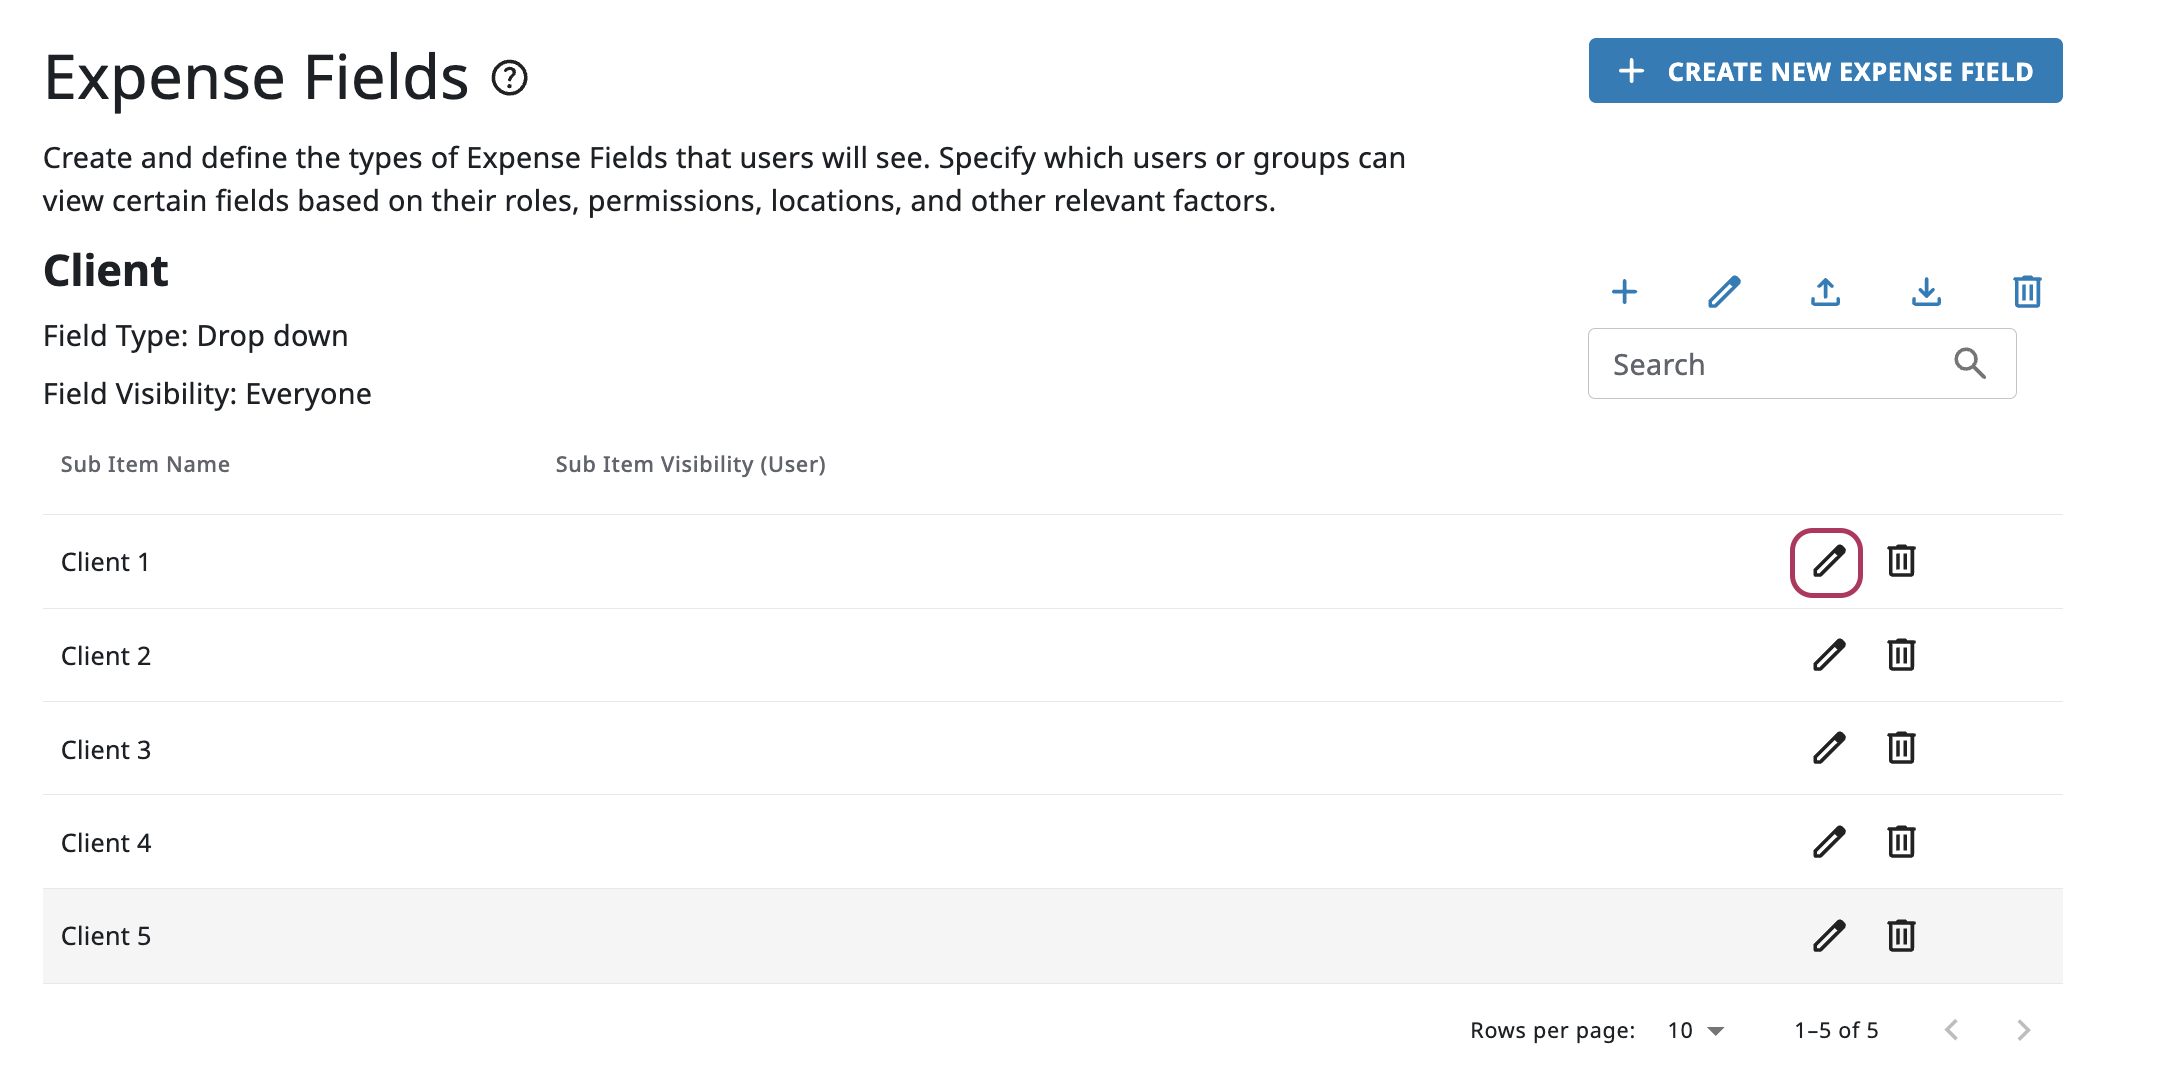Click the help icon beside Expense Fields
2160x1080 pixels.
tap(510, 78)
